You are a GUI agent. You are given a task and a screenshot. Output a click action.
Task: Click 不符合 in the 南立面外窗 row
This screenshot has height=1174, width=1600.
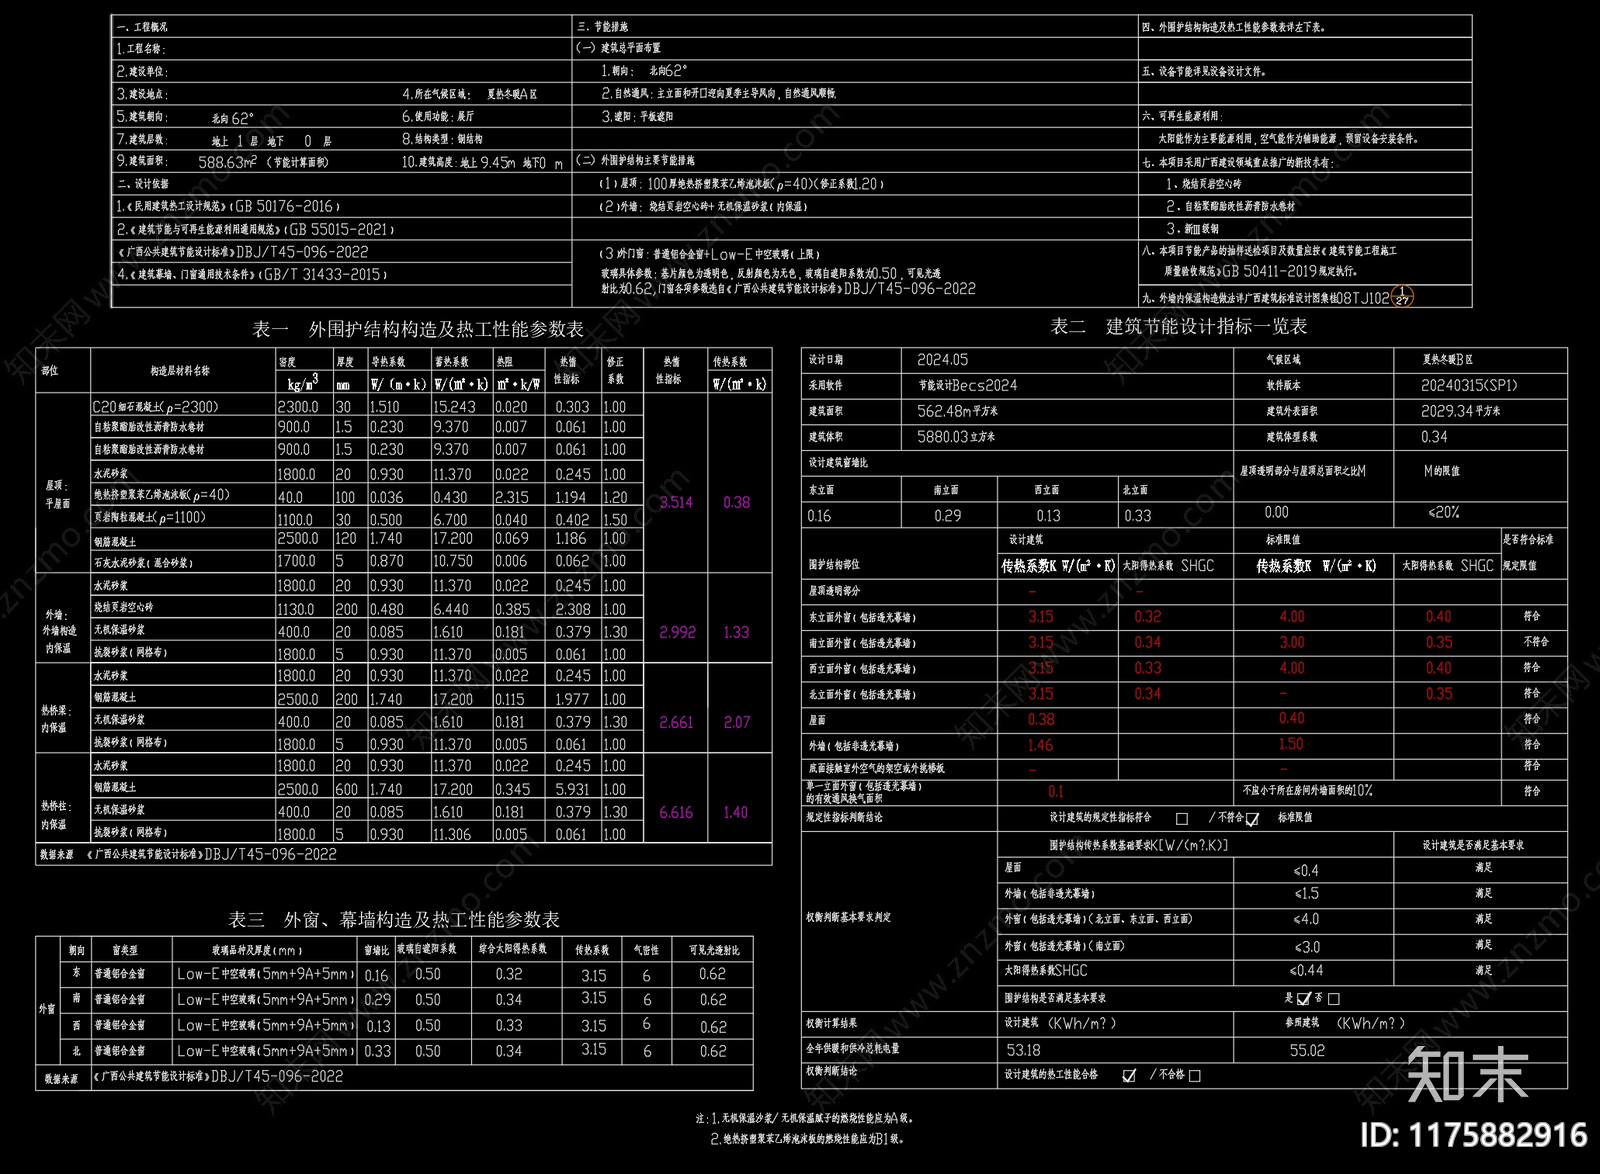[x=1535, y=642]
